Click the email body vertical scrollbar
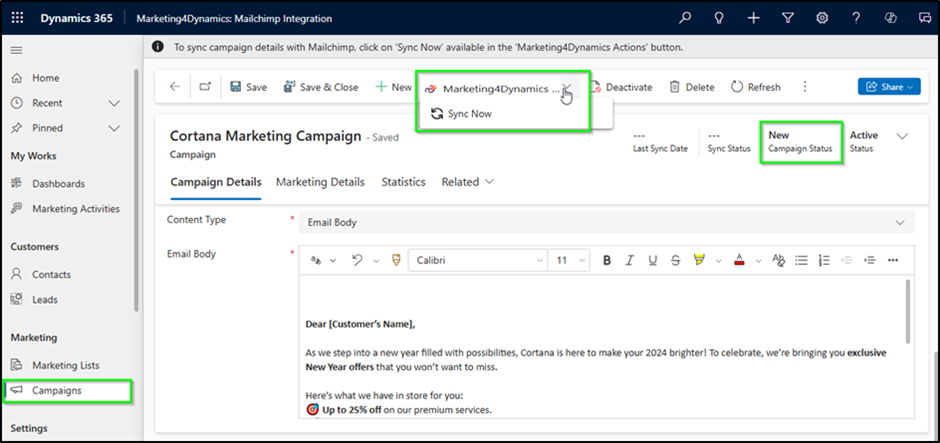The width and height of the screenshot is (940, 443). [x=909, y=311]
